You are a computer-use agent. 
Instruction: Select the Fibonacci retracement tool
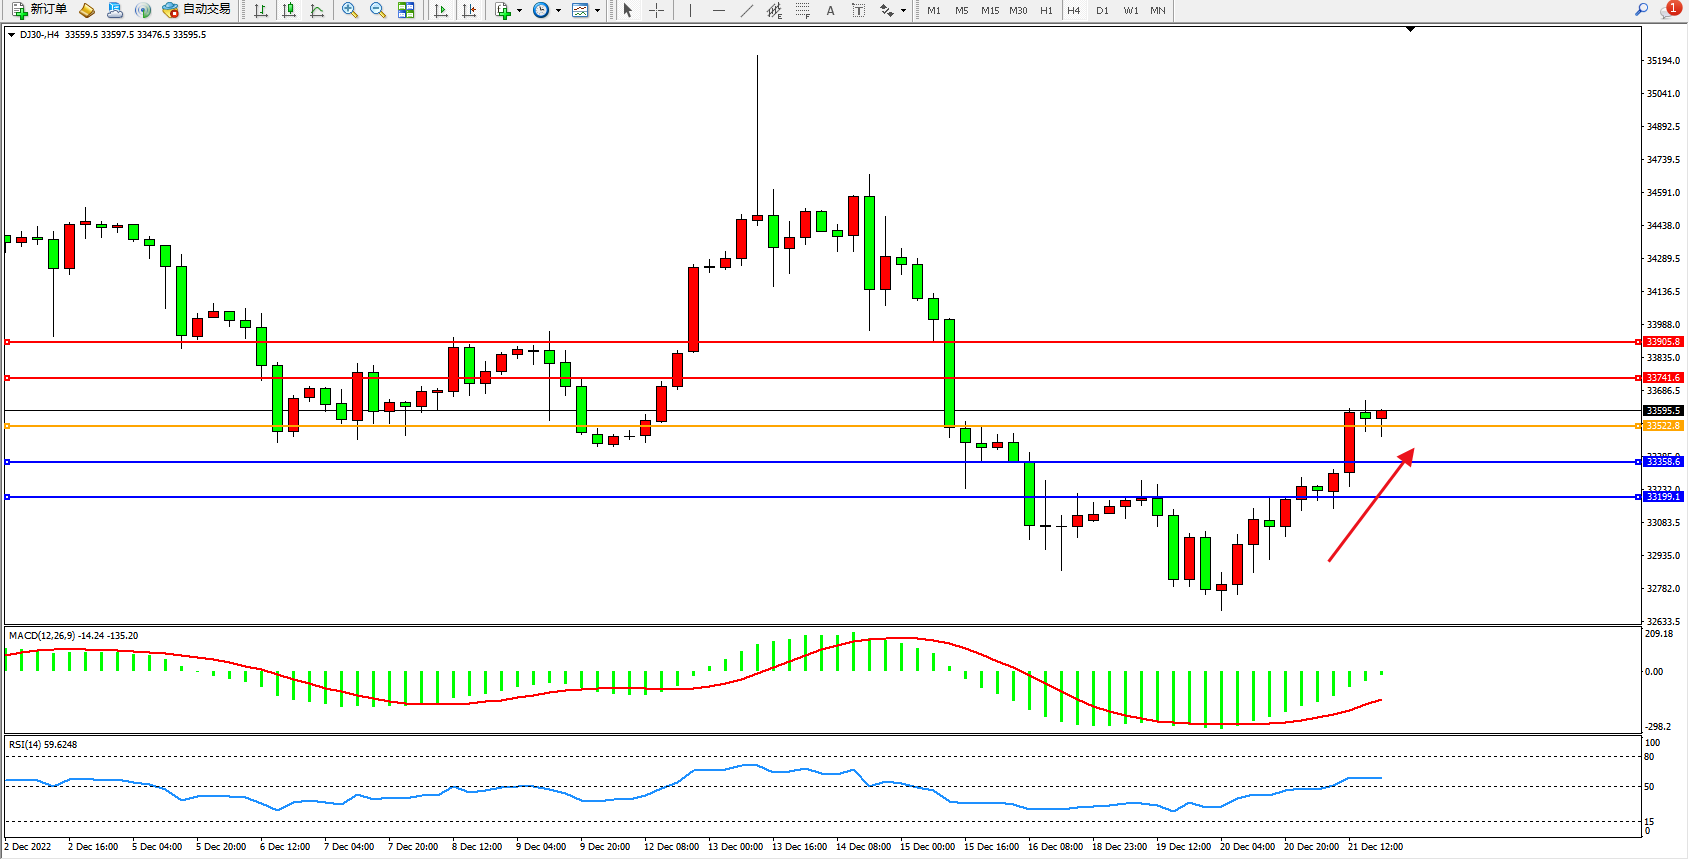pos(802,10)
